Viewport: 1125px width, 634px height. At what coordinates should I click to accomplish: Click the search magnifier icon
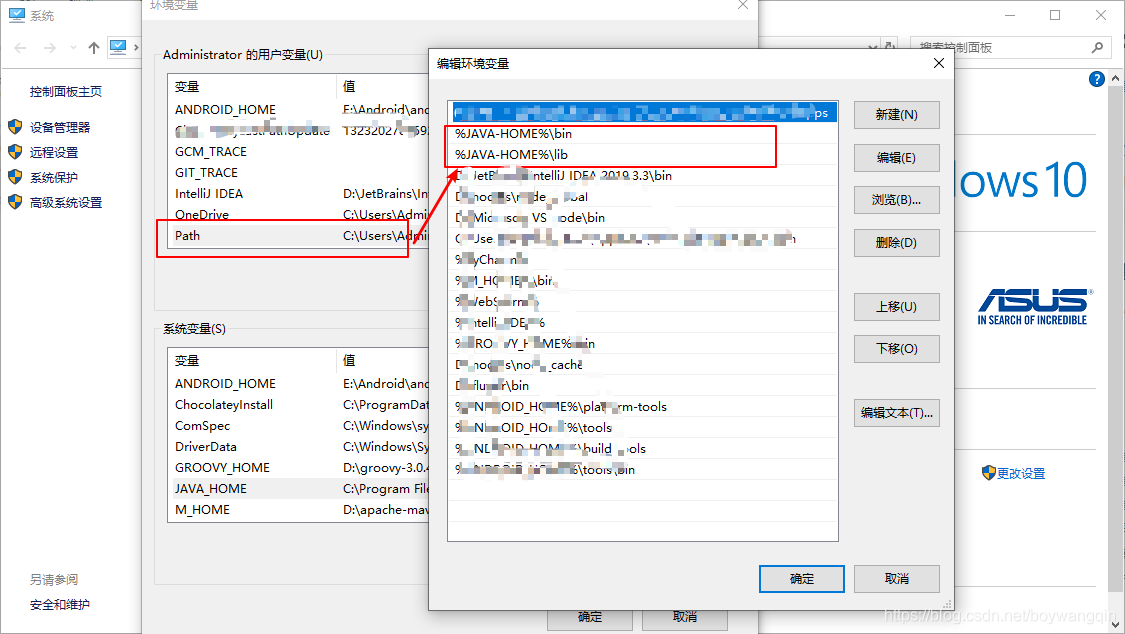pos(1096,47)
